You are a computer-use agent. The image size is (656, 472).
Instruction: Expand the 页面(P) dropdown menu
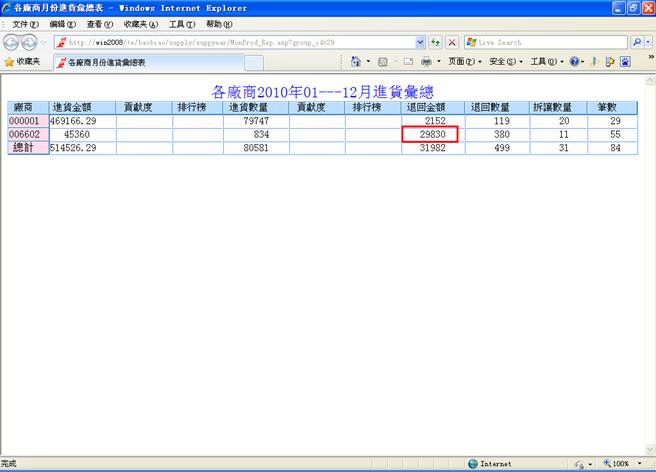click(465, 62)
